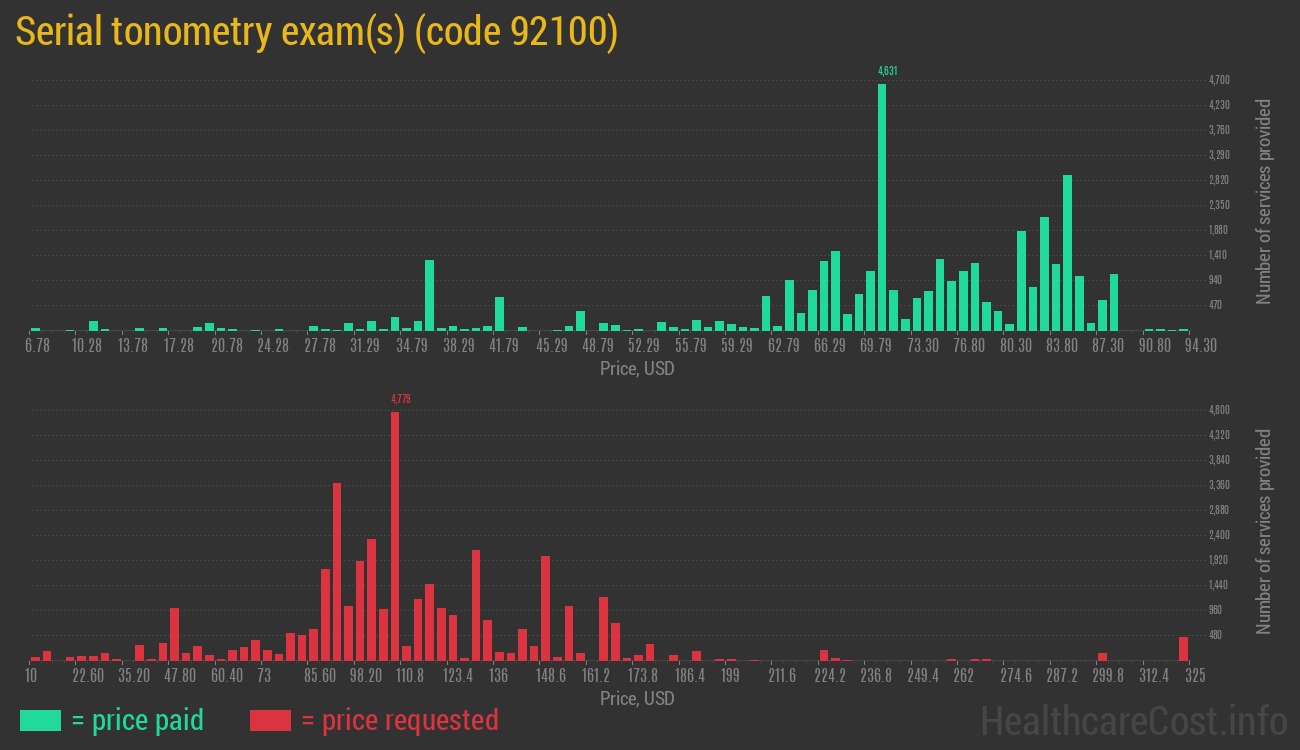
Task: Click the tallest red bar labeled 4,779
Action: click(x=395, y=535)
